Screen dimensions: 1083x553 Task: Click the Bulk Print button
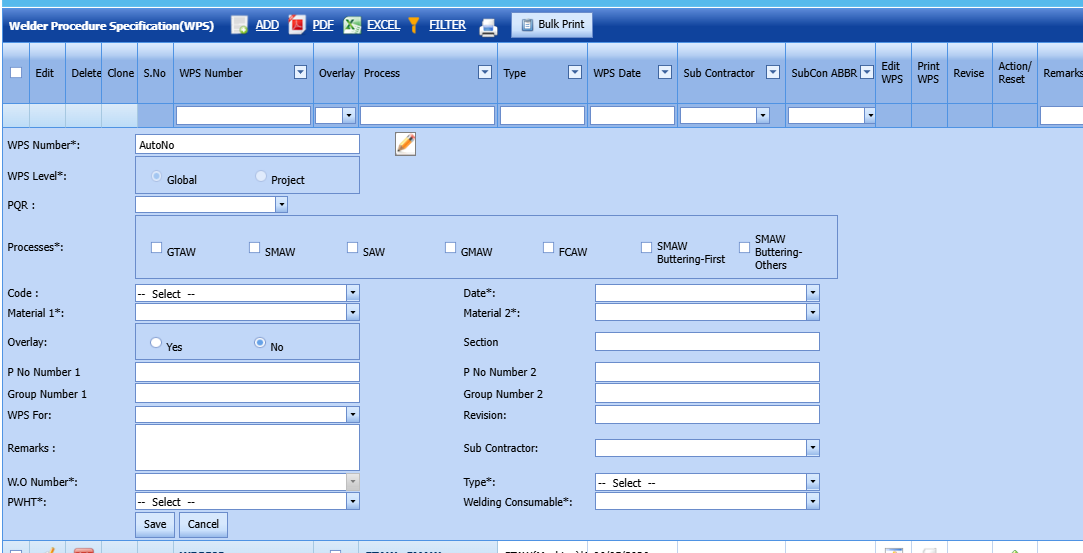click(x=552, y=25)
